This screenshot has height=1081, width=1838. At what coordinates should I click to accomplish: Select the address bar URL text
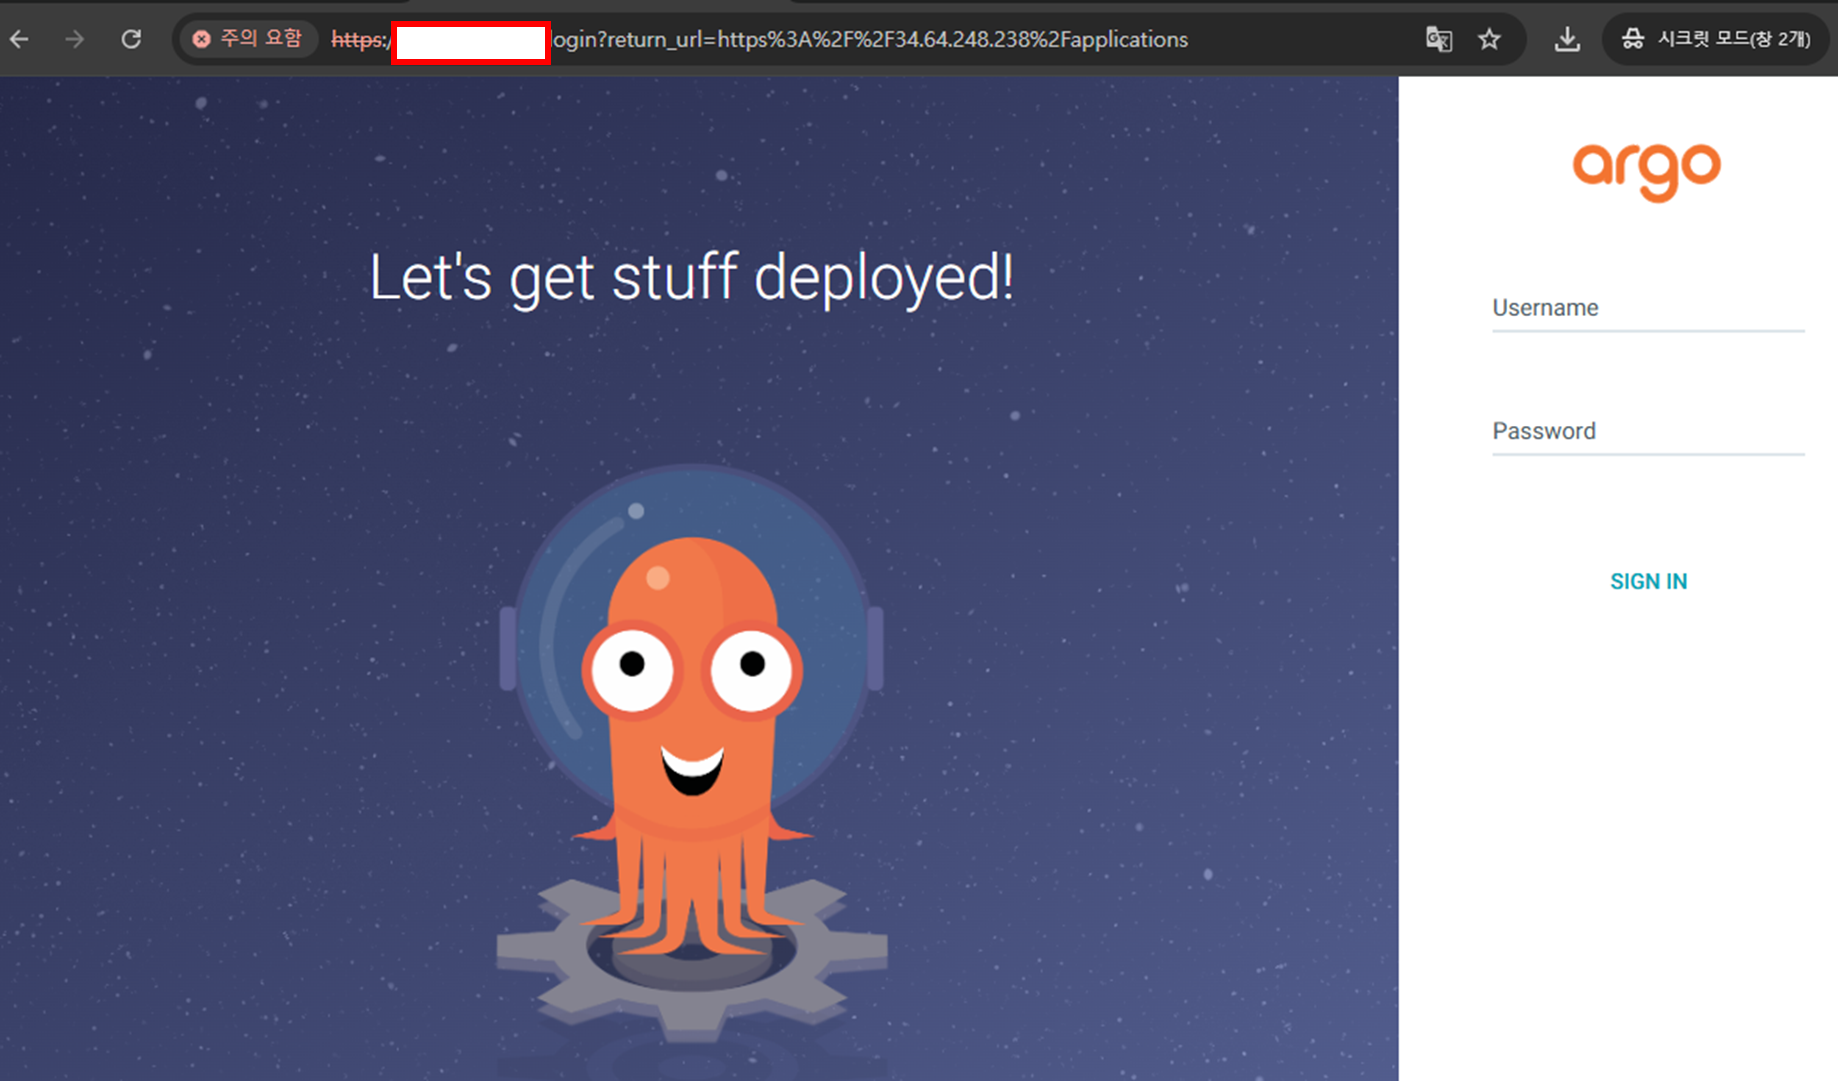tap(760, 39)
